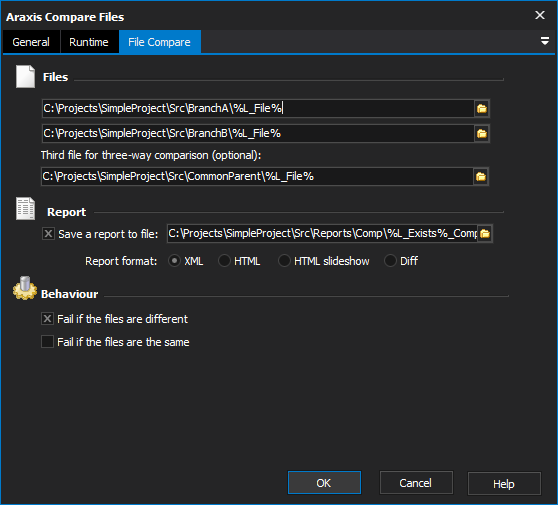558x505 pixels.
Task: Confirm with the OK button
Action: point(324,483)
